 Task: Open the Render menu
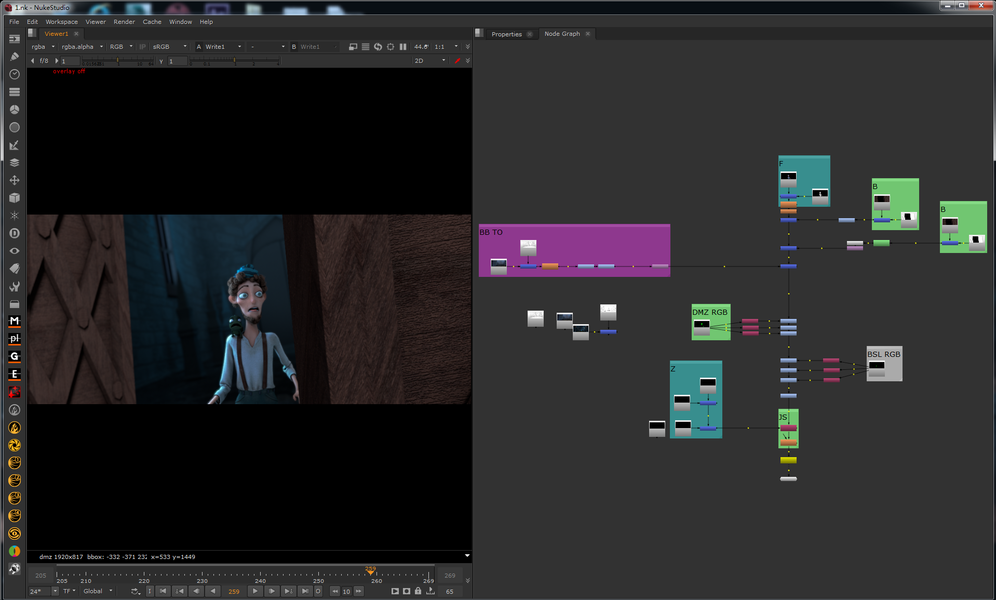click(x=124, y=22)
